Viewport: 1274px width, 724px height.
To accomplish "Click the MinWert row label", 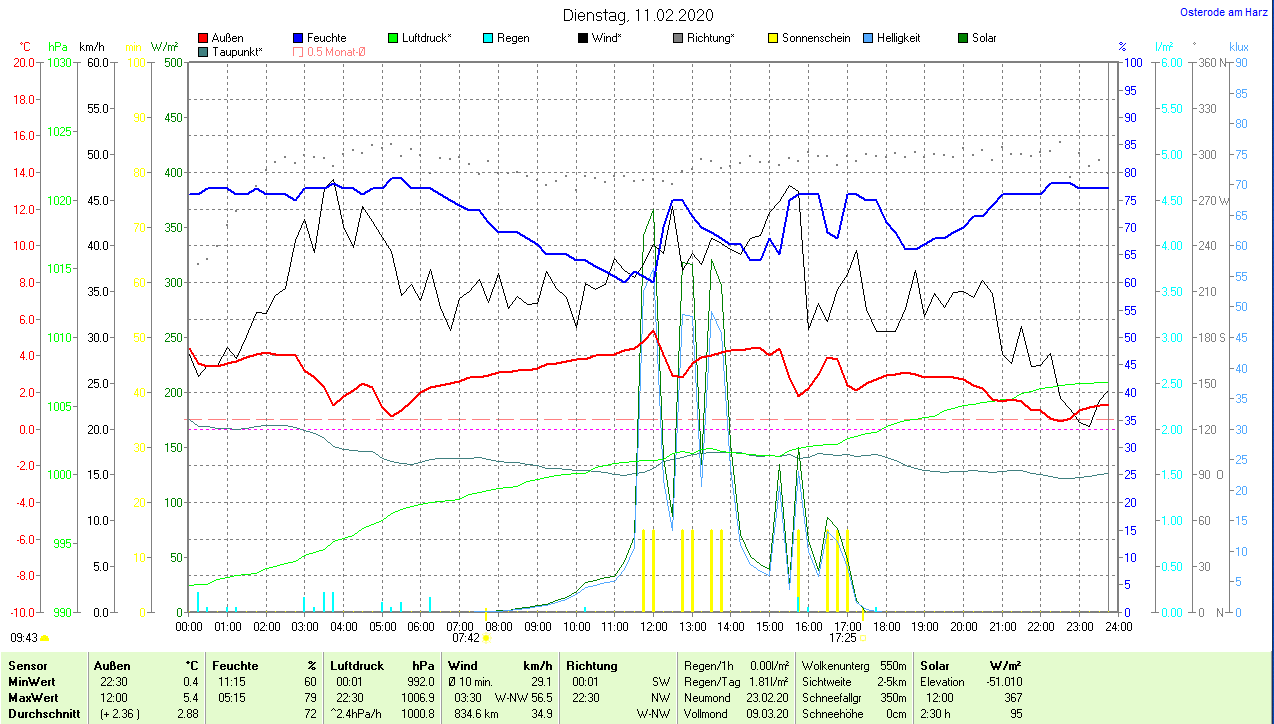I will pyautogui.click(x=31, y=681).
